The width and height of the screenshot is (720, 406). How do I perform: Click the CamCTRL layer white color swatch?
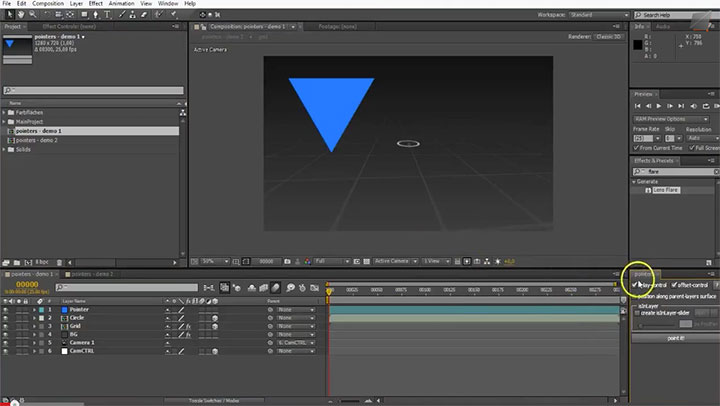tap(65, 351)
